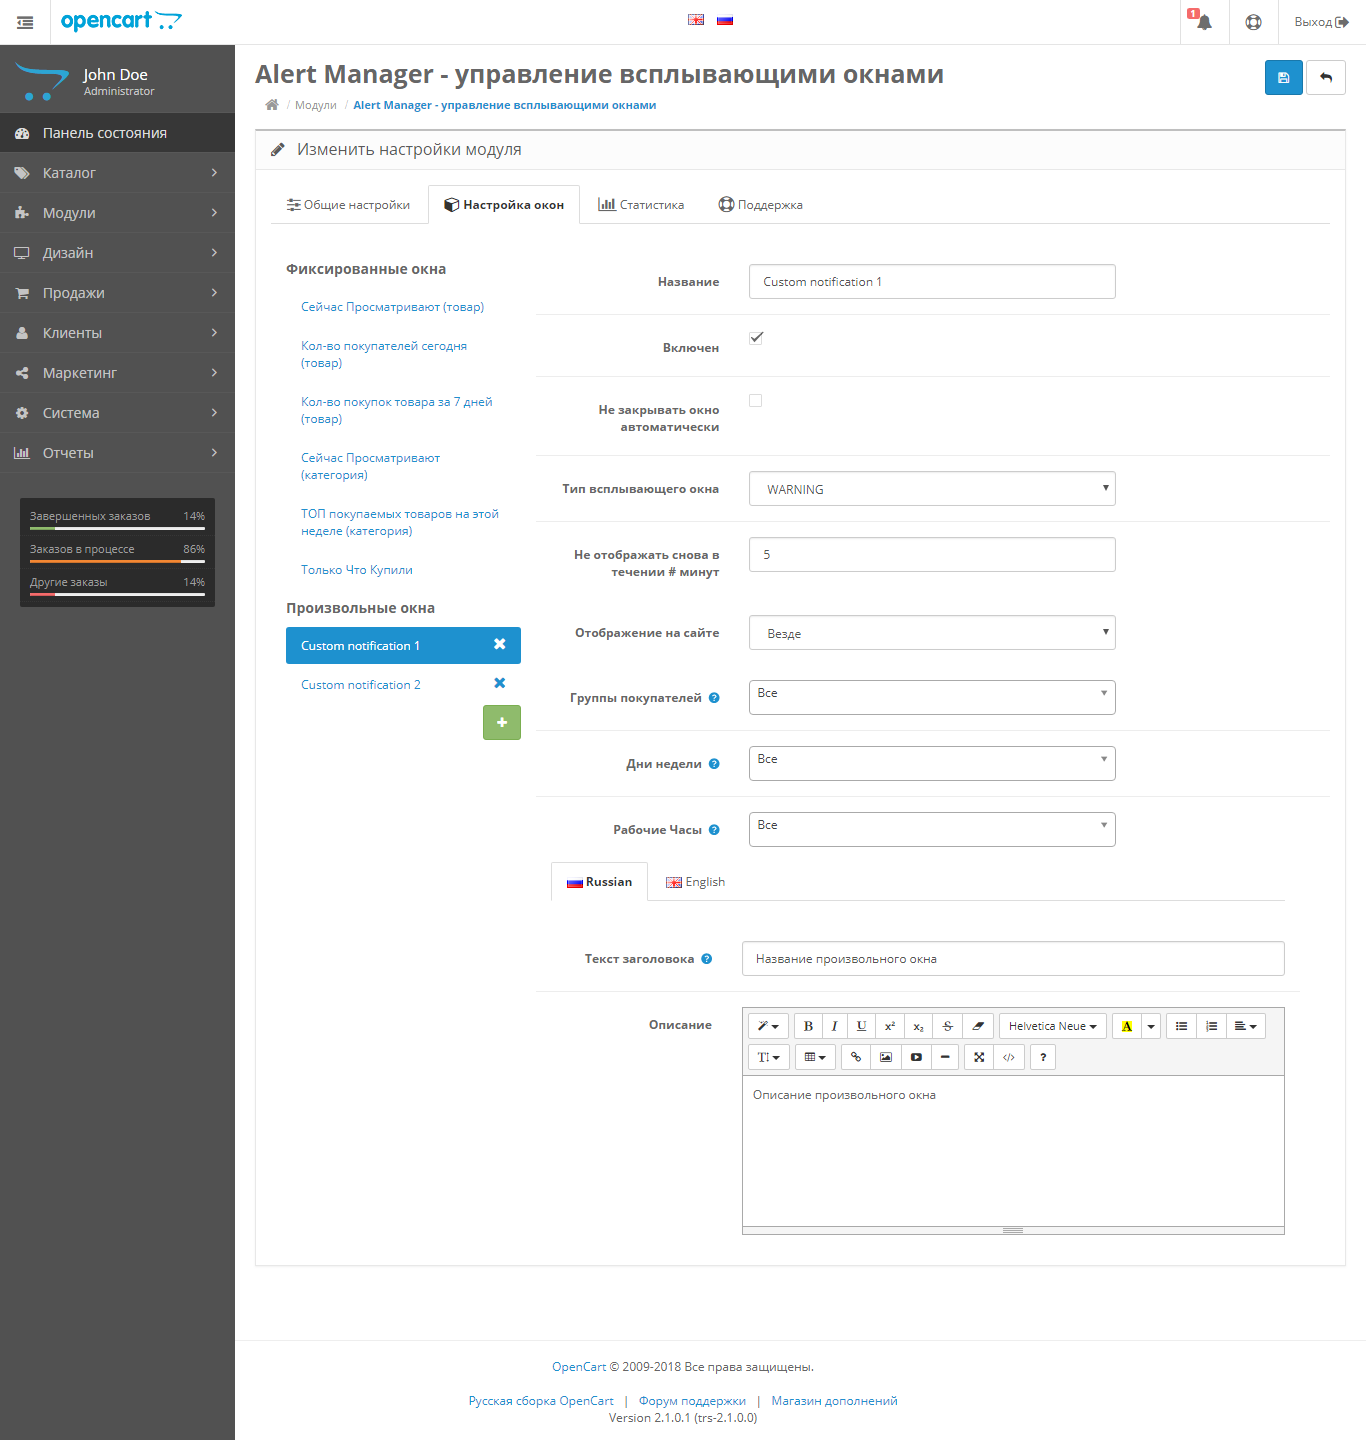Delete Custom notification 2 with X icon

(x=500, y=683)
